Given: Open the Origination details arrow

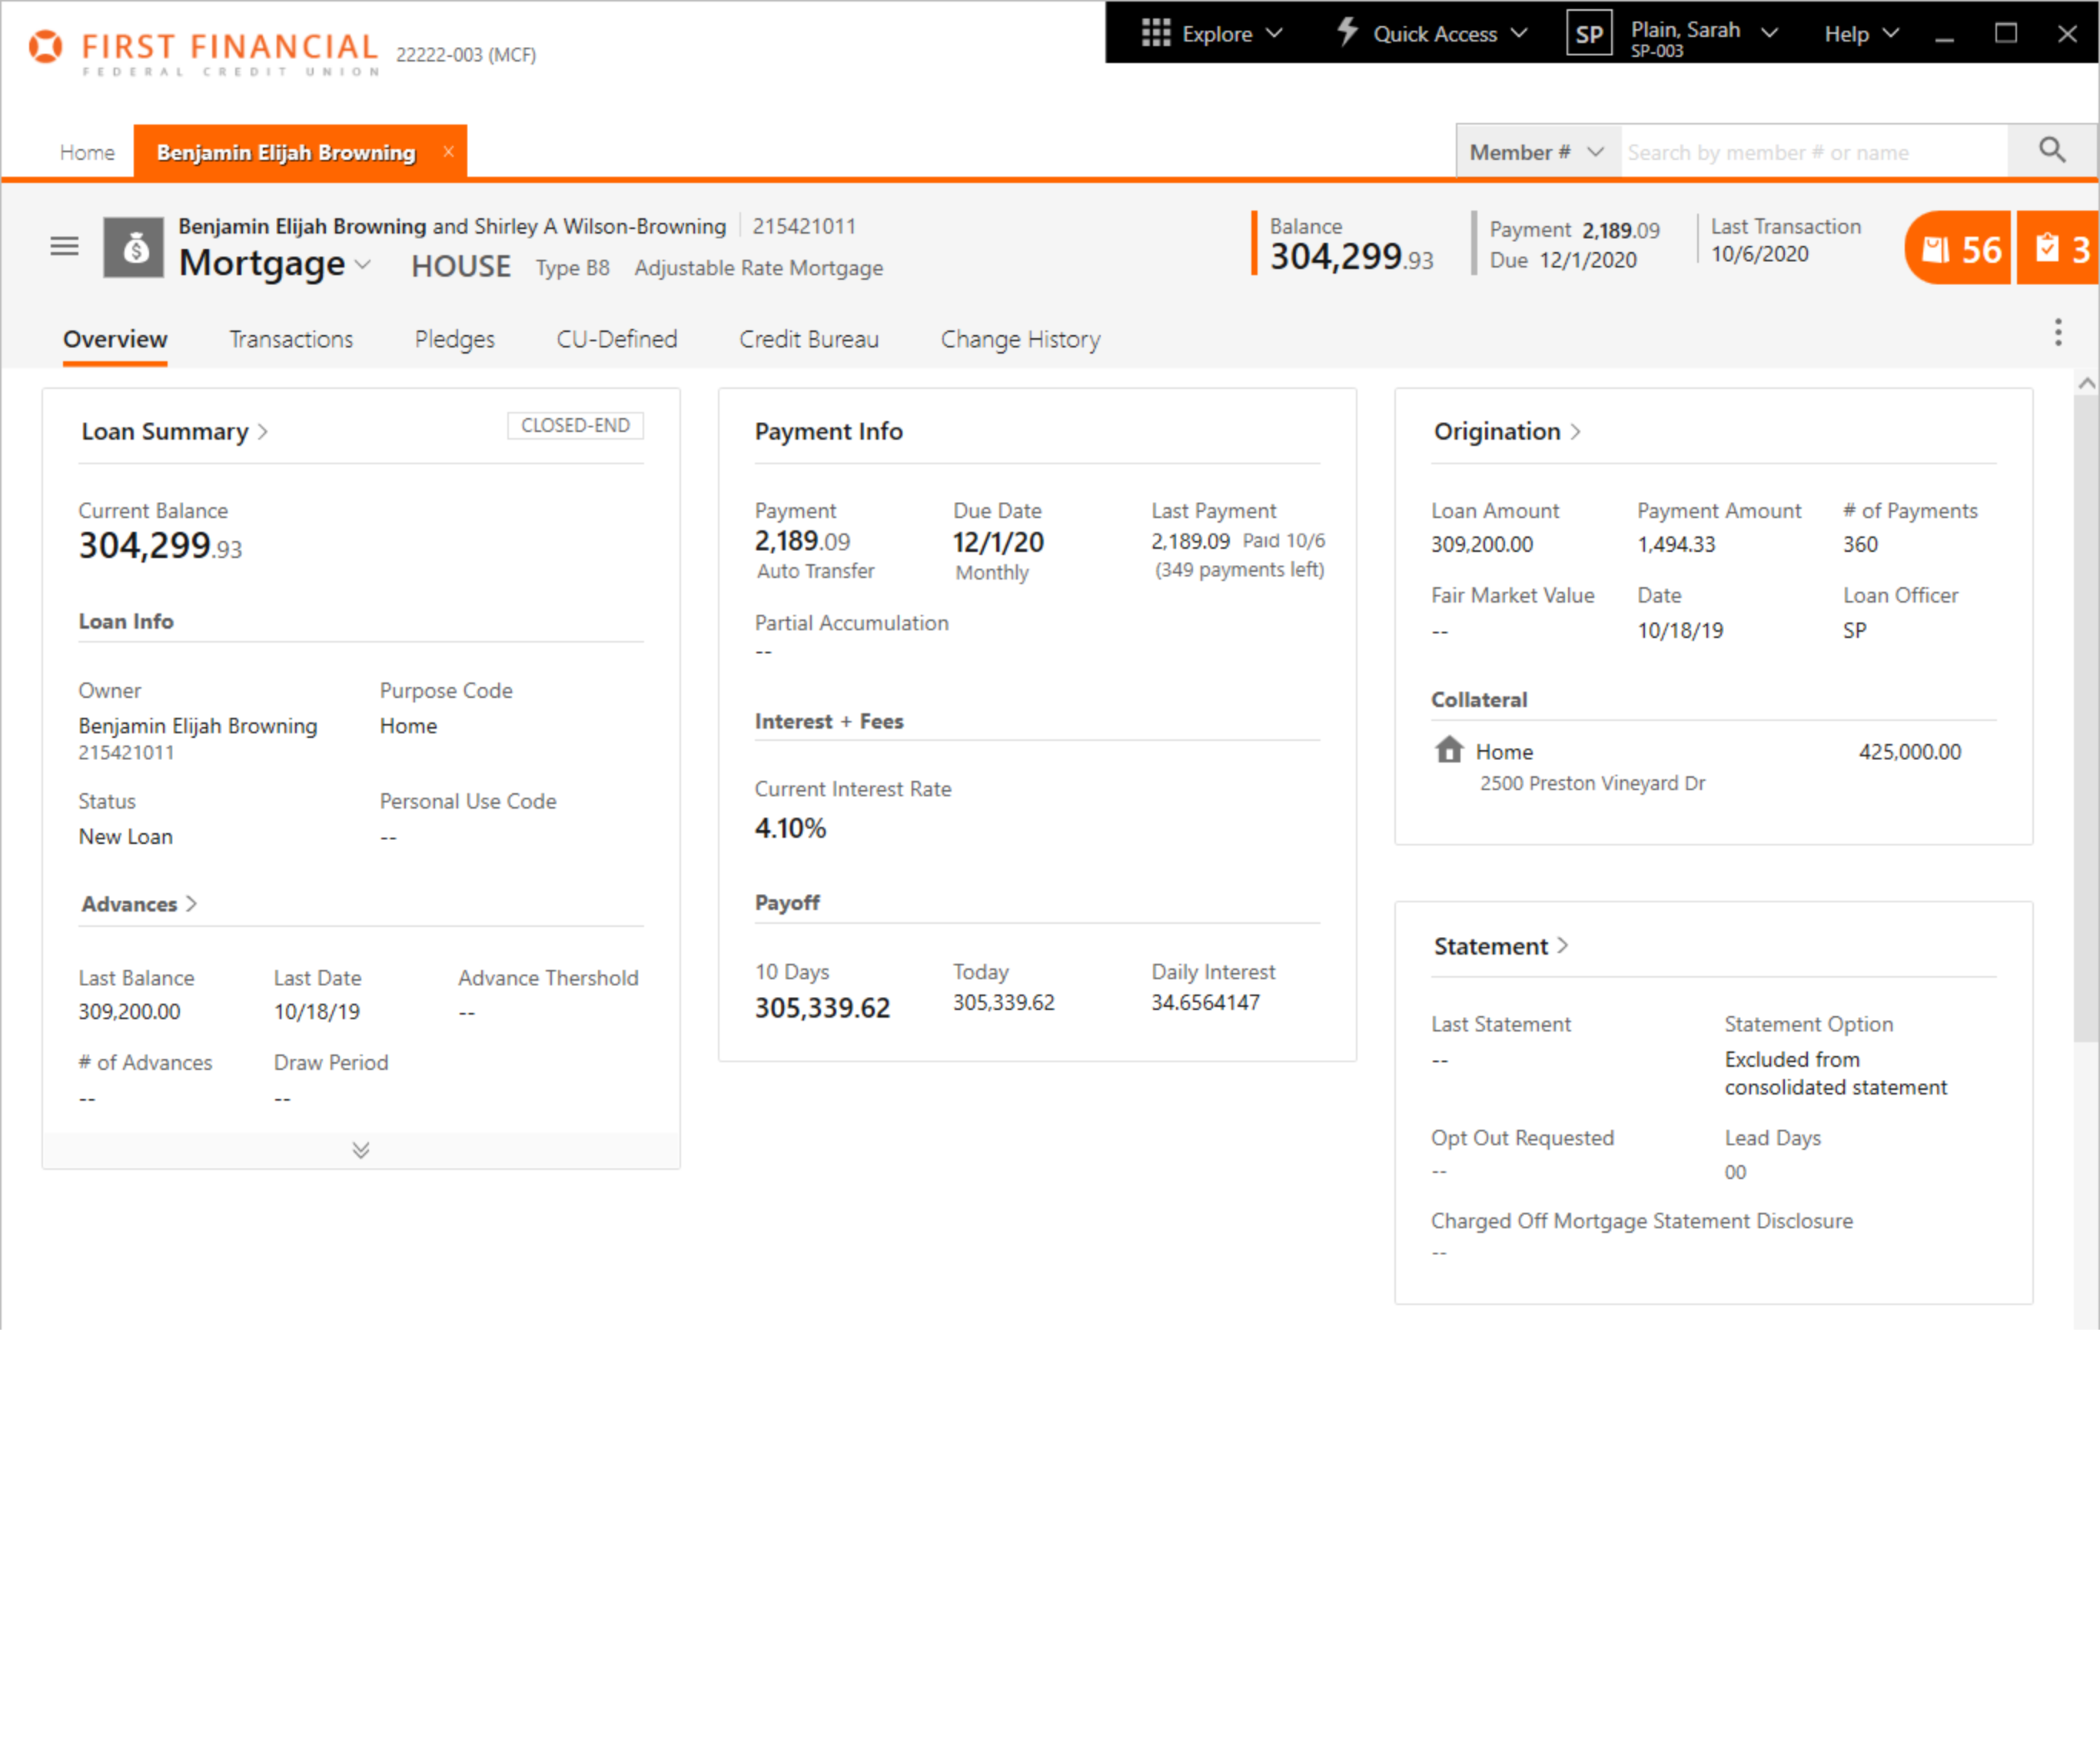Looking at the screenshot, I should coord(1575,432).
